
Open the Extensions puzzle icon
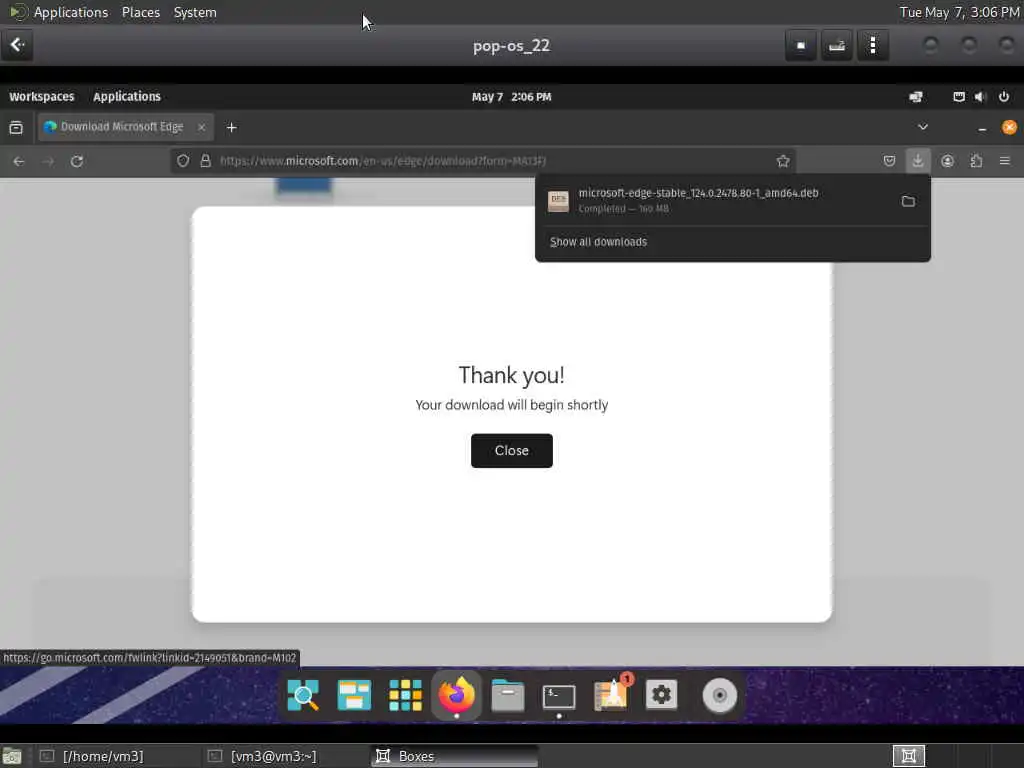click(x=976, y=161)
